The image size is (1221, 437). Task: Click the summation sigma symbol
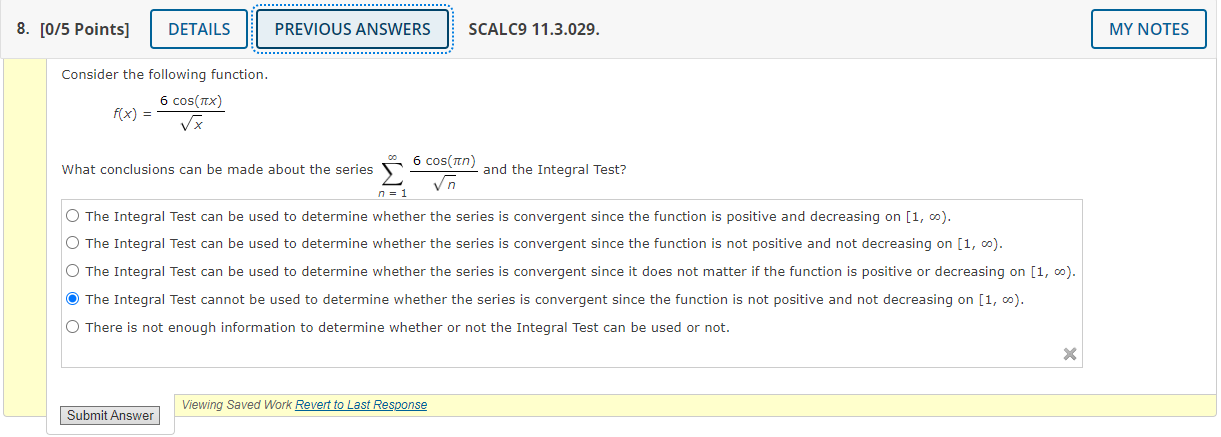pos(393,171)
